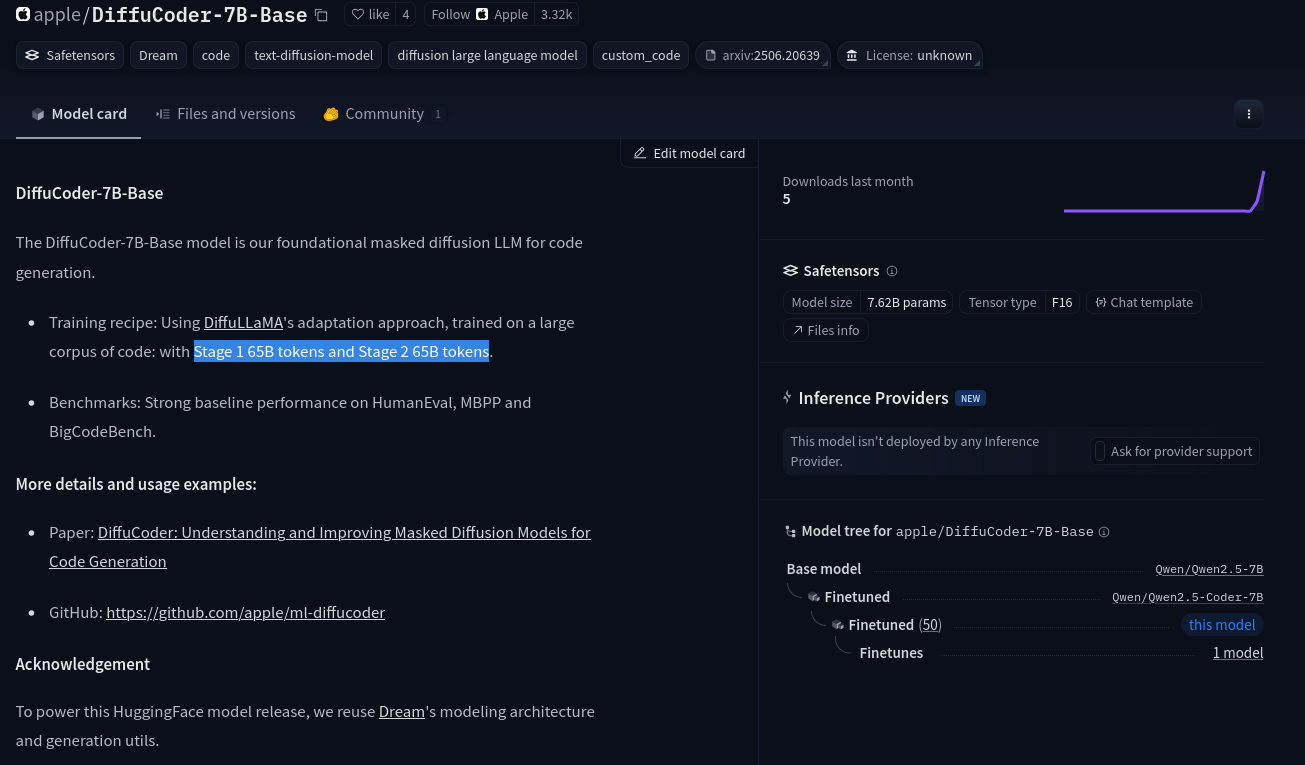This screenshot has width=1305, height=765.
Task: Open the Chat template button
Action: pyautogui.click(x=1144, y=303)
